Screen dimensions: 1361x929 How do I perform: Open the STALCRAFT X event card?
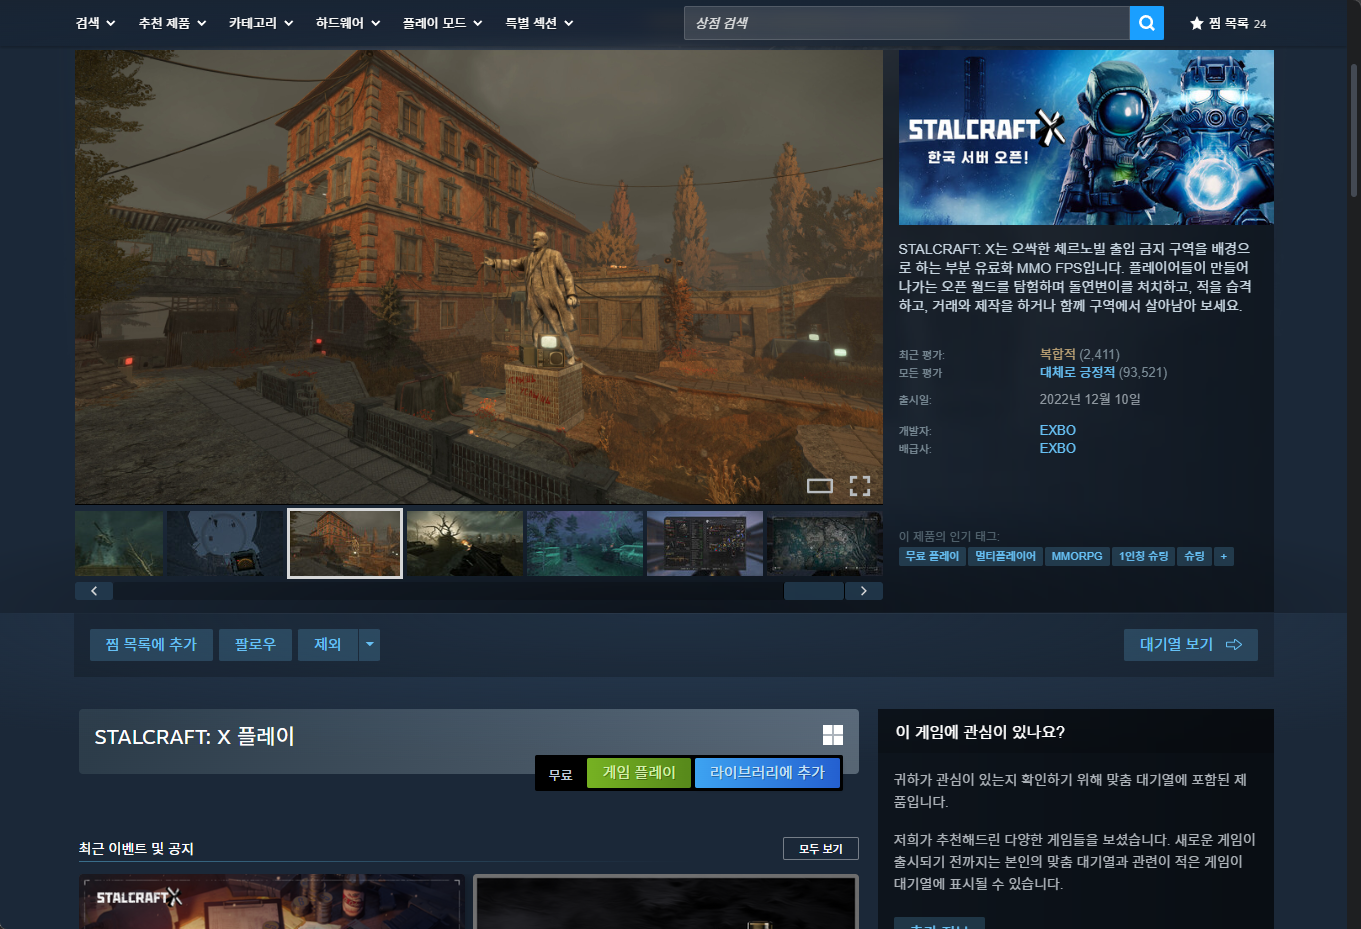tap(272, 902)
